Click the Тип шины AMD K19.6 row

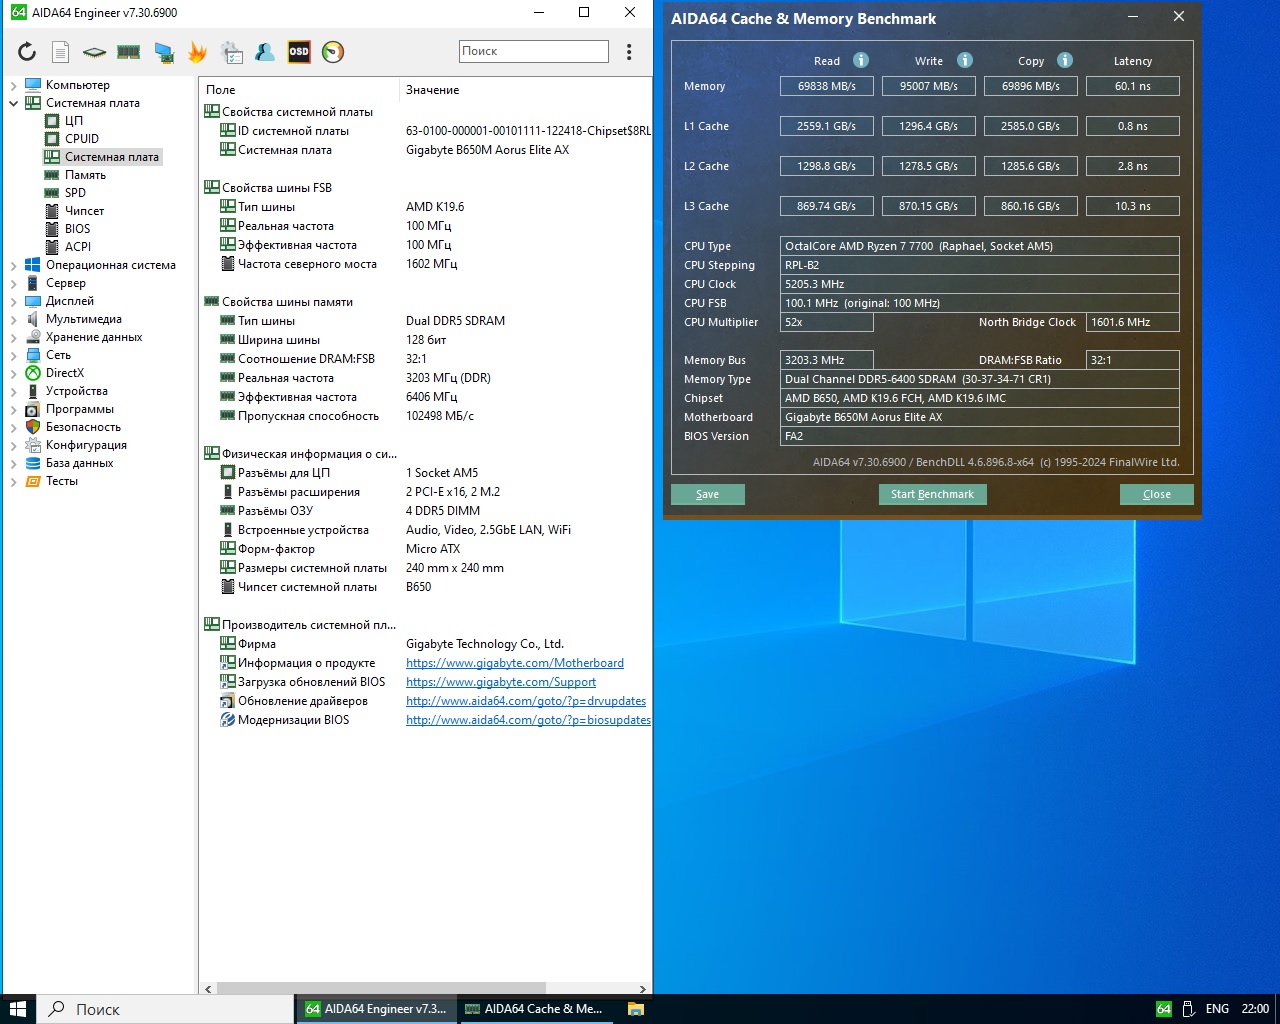click(x=427, y=207)
